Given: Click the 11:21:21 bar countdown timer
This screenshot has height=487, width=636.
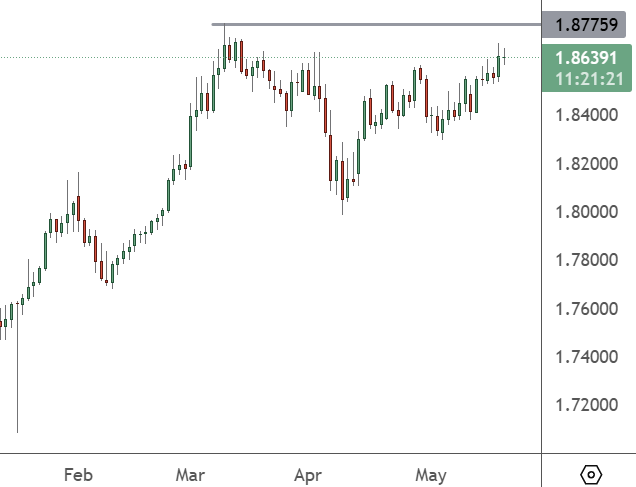Looking at the screenshot, I should (586, 79).
